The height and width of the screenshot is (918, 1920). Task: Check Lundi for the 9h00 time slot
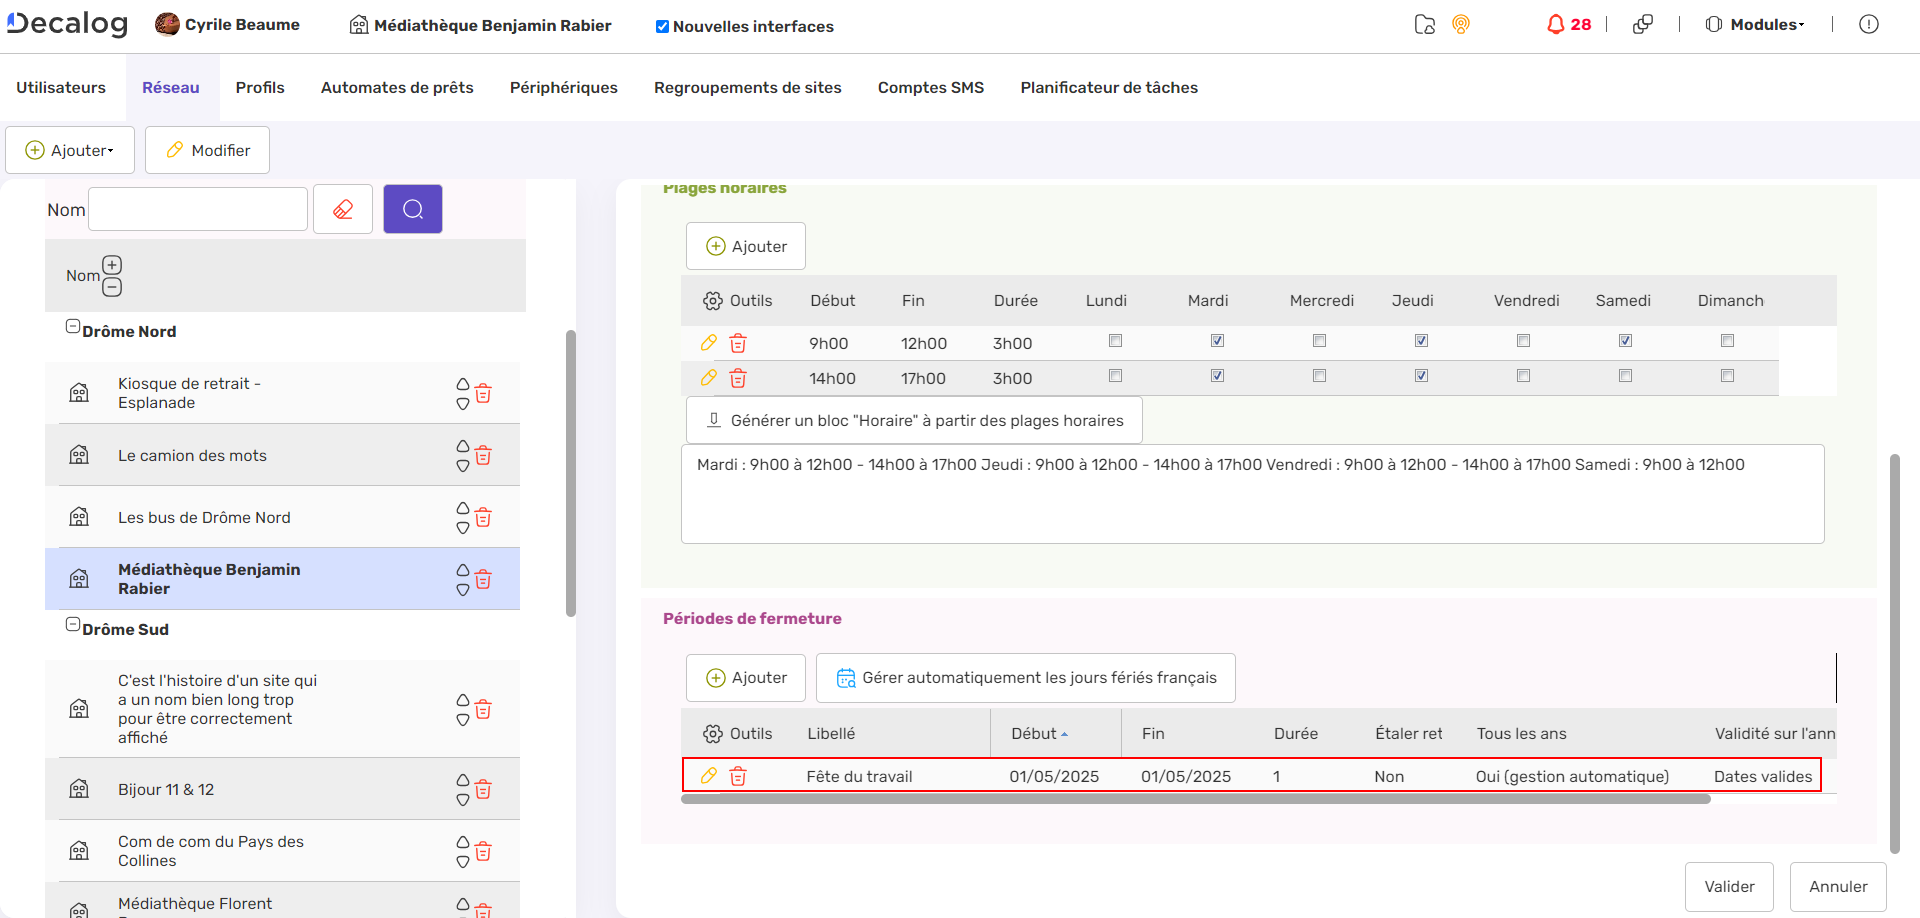[x=1115, y=341]
